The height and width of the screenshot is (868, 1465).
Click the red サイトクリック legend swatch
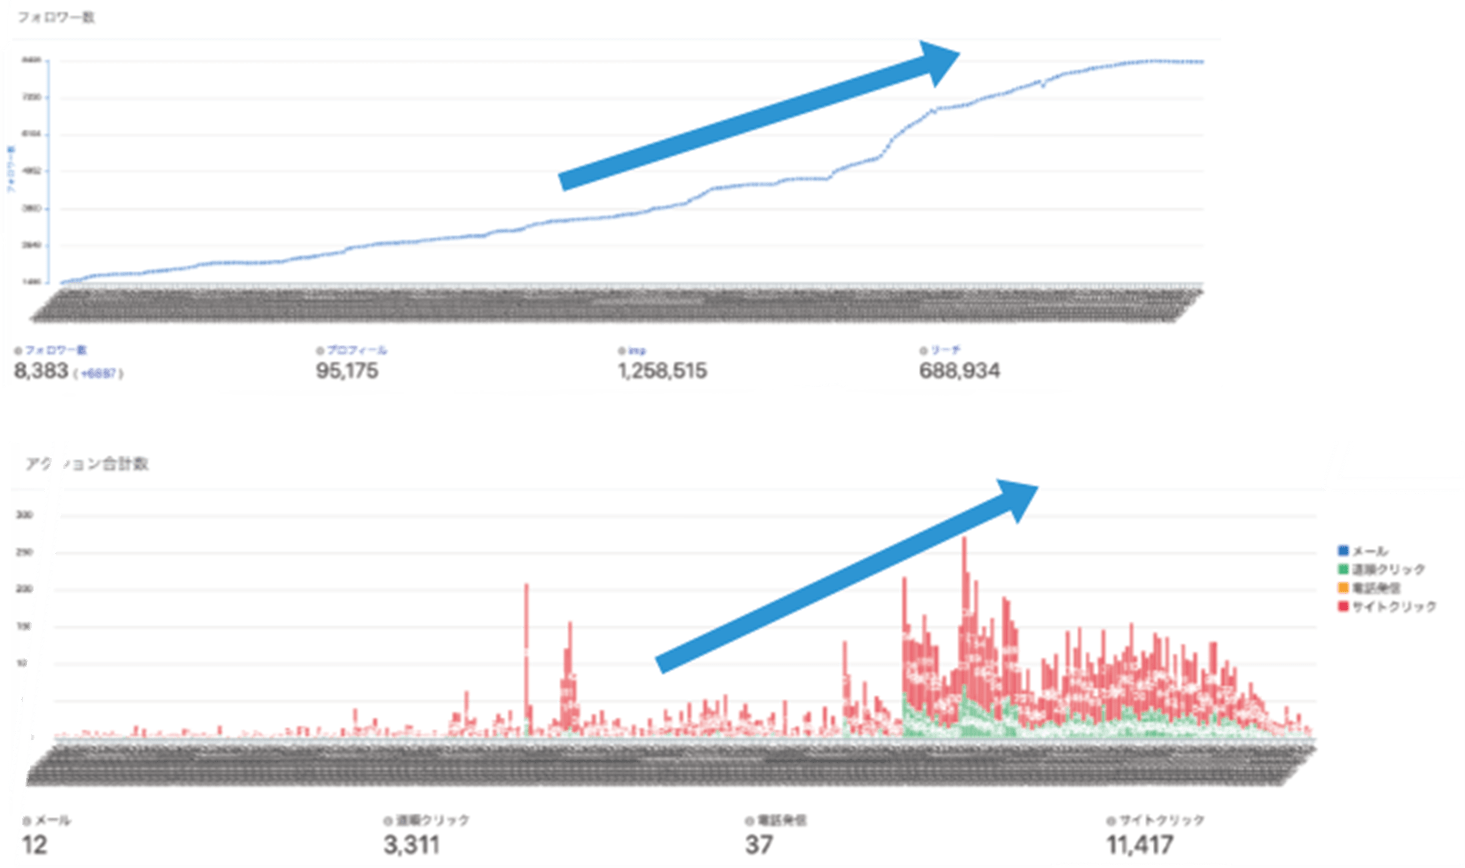tap(1343, 606)
